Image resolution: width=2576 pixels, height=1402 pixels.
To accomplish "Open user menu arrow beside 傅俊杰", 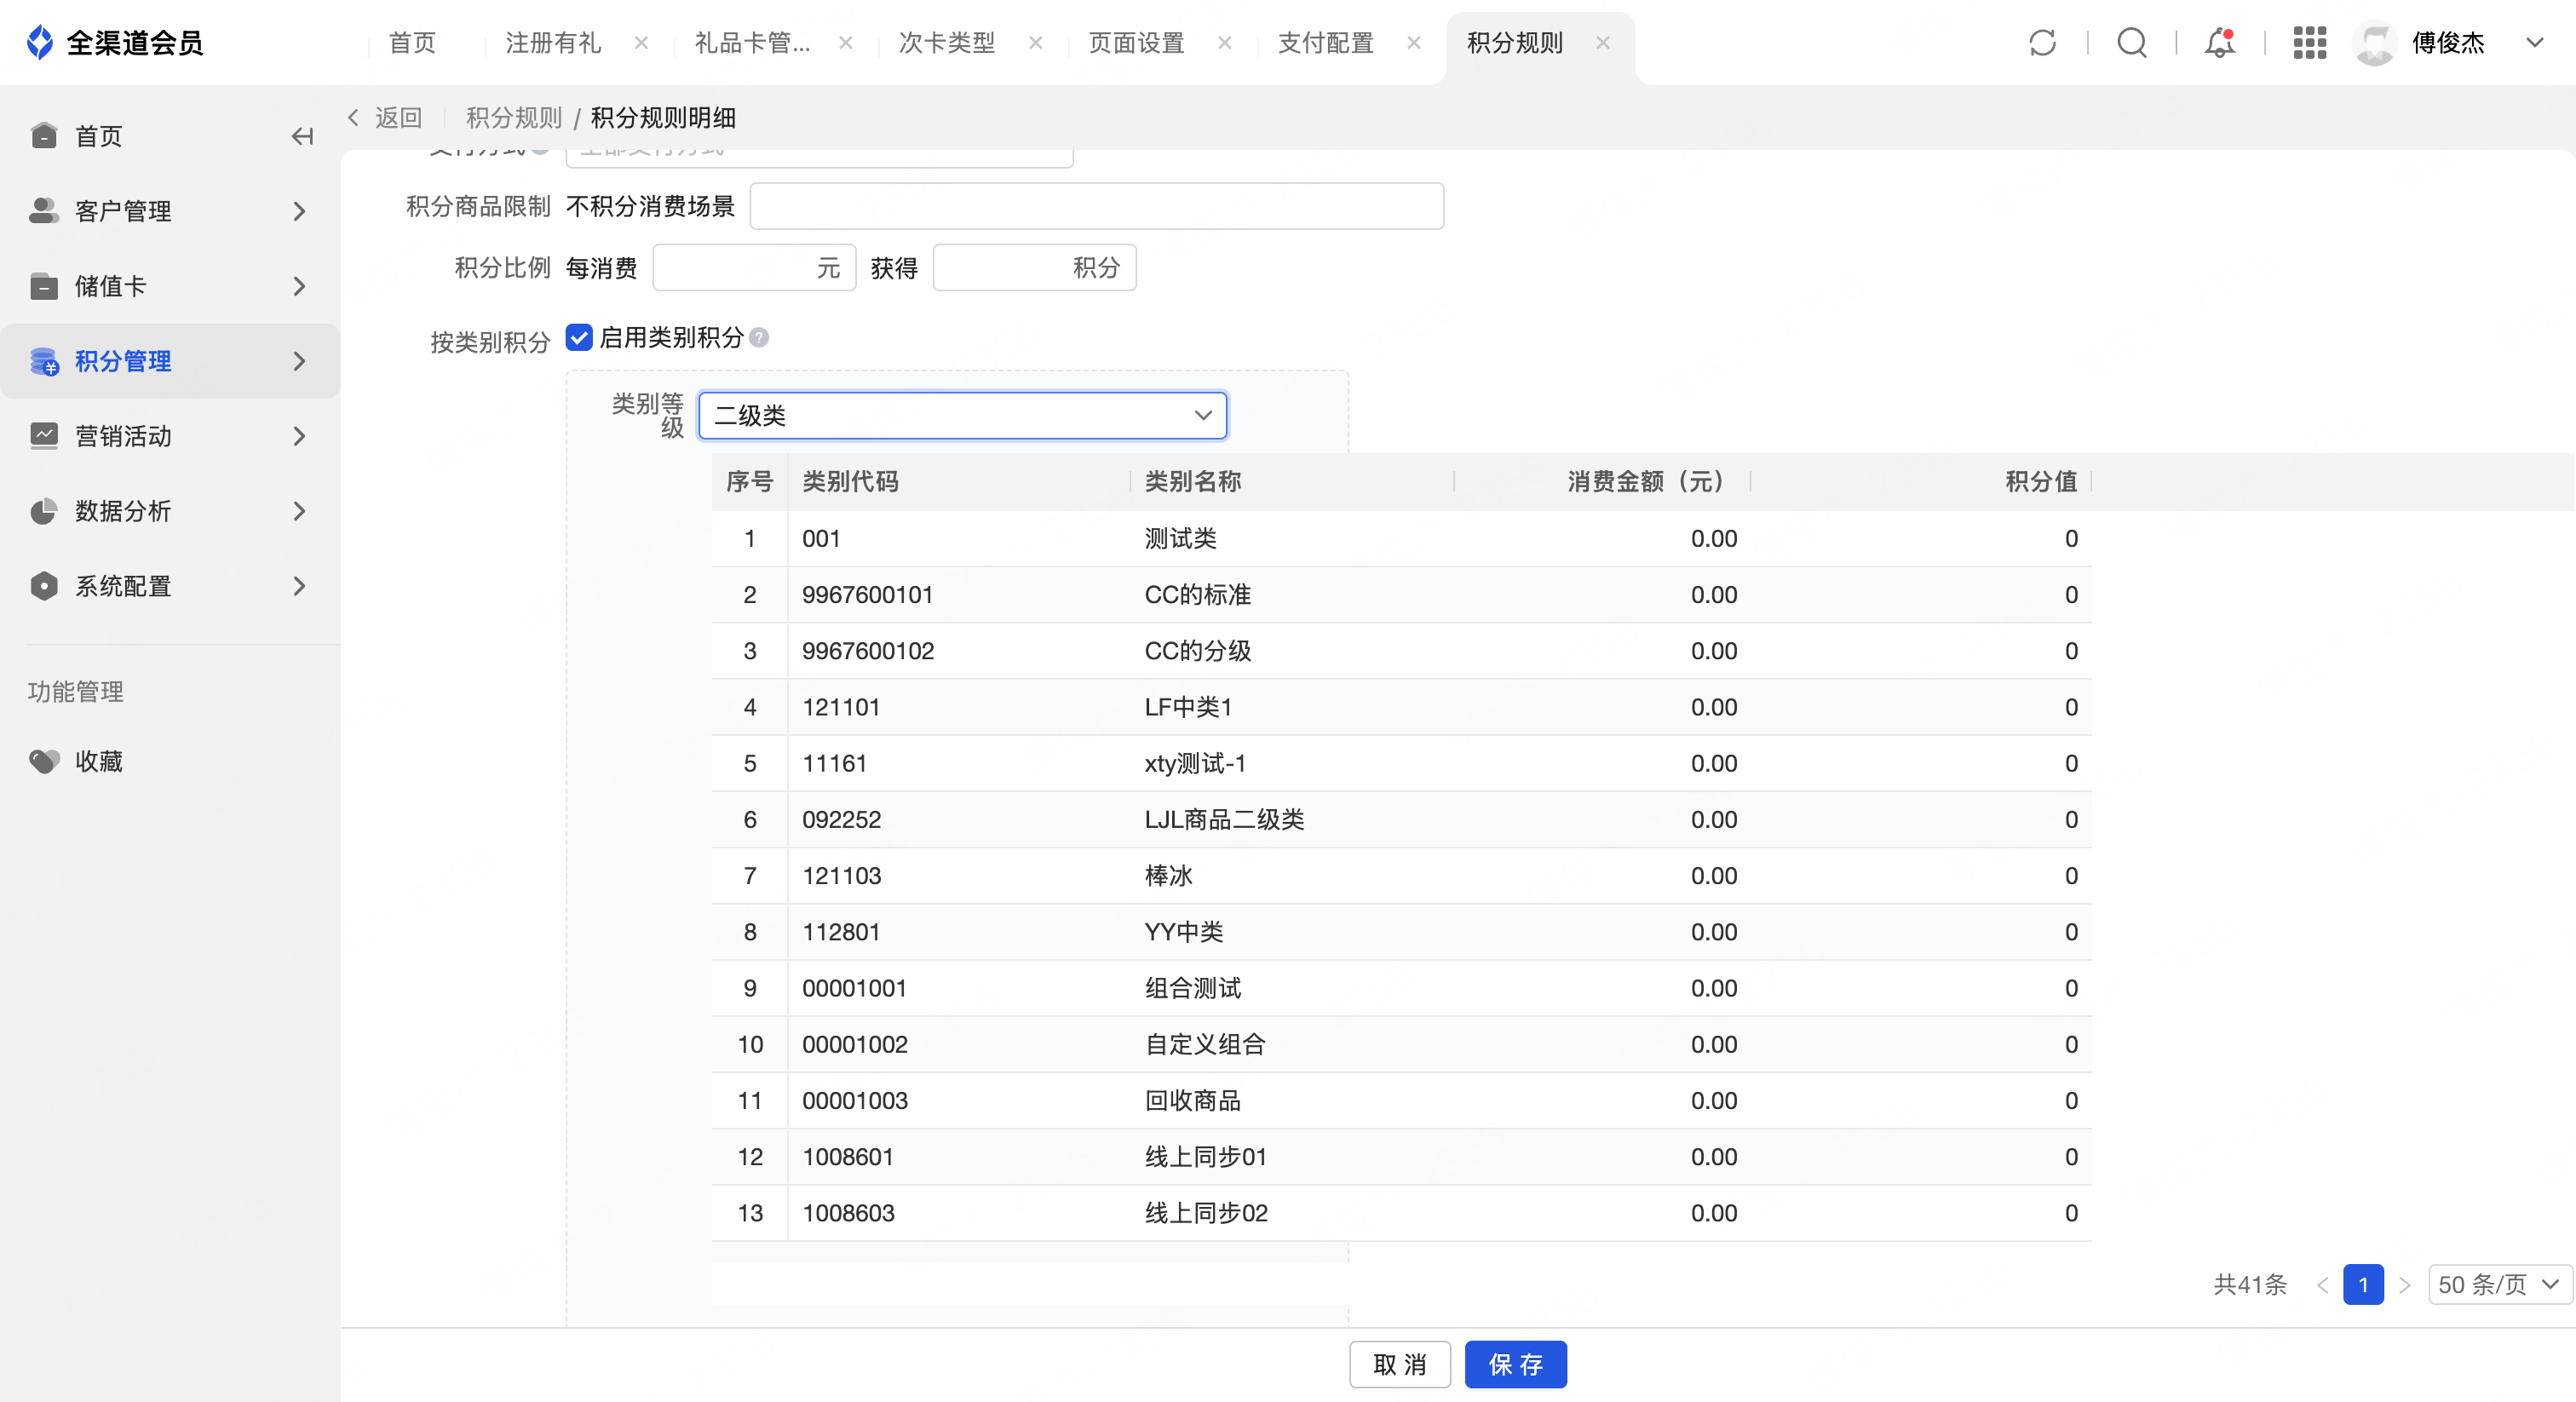I will click(2535, 43).
